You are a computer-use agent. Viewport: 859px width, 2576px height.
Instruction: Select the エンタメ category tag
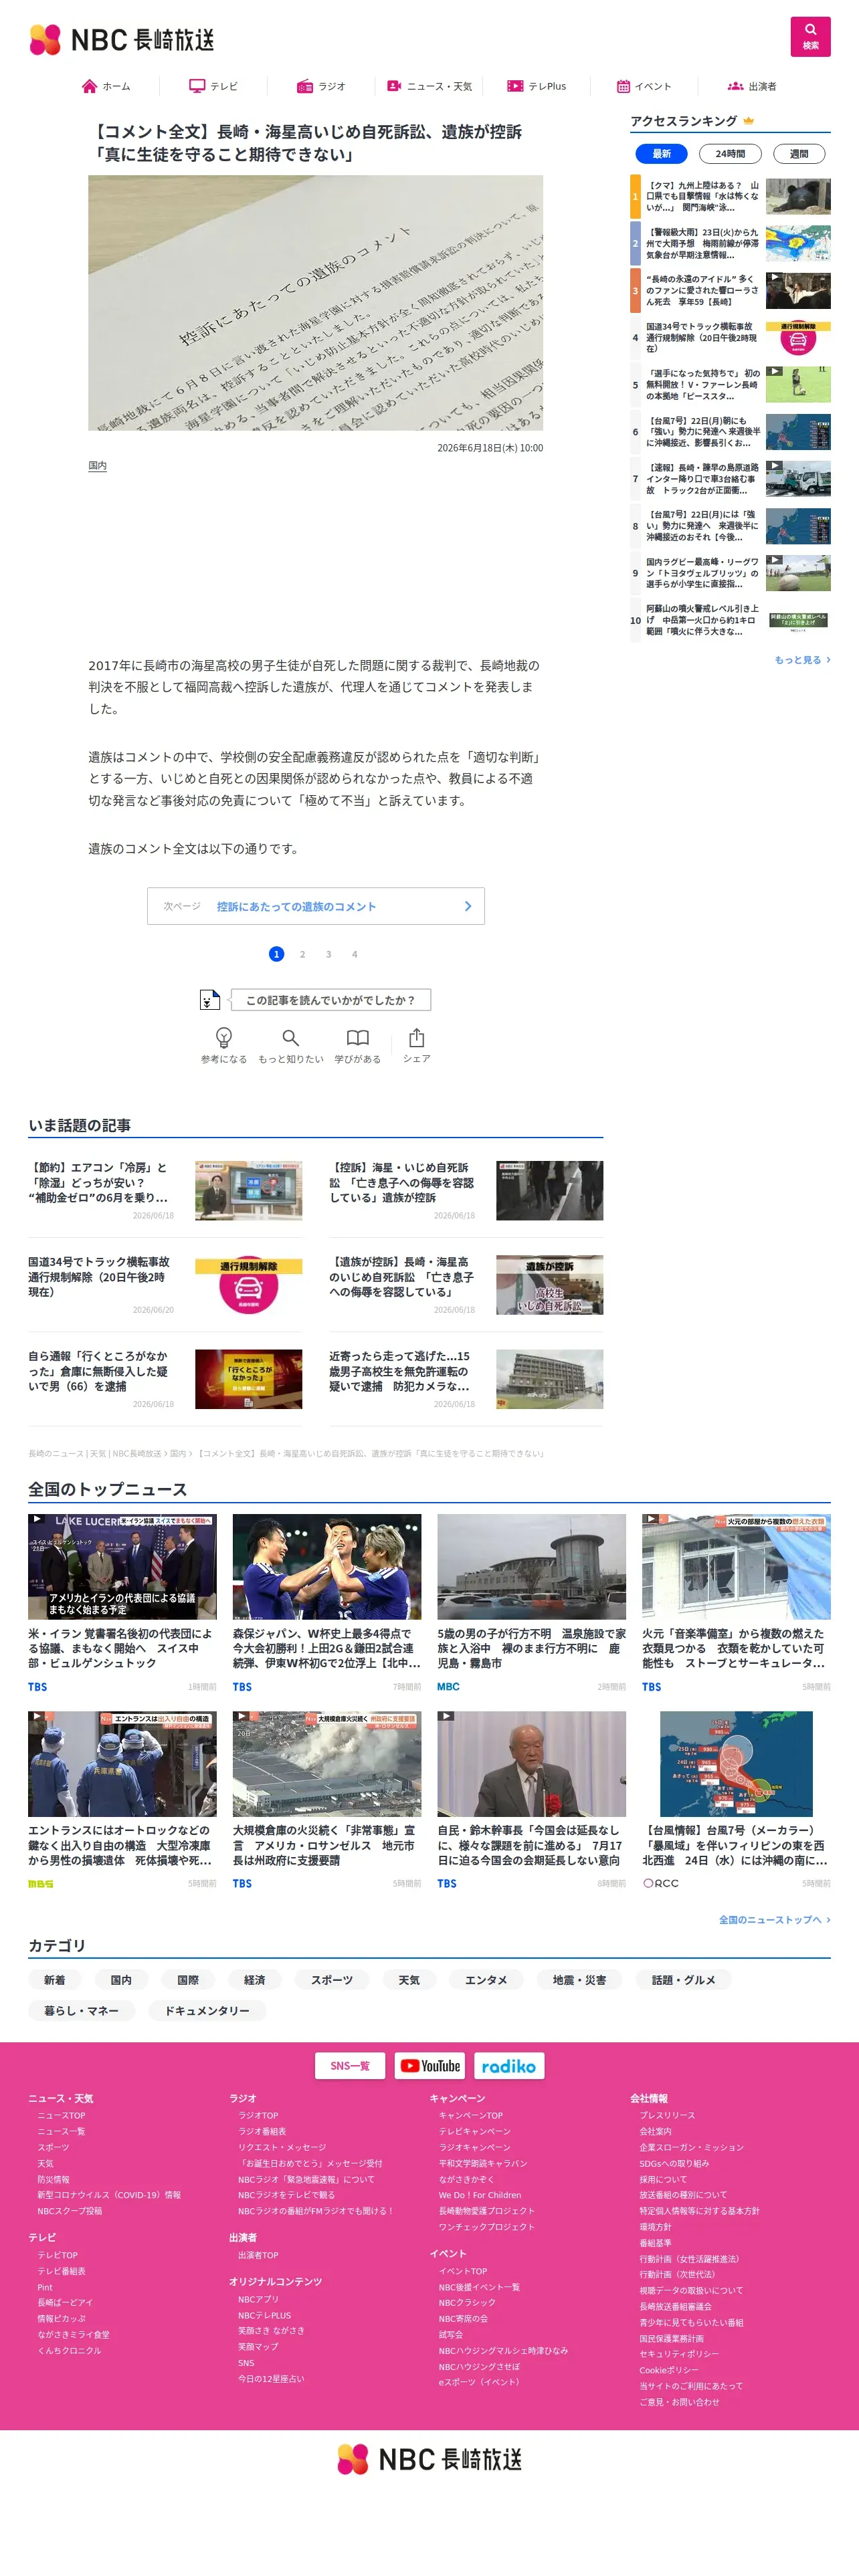click(486, 1980)
